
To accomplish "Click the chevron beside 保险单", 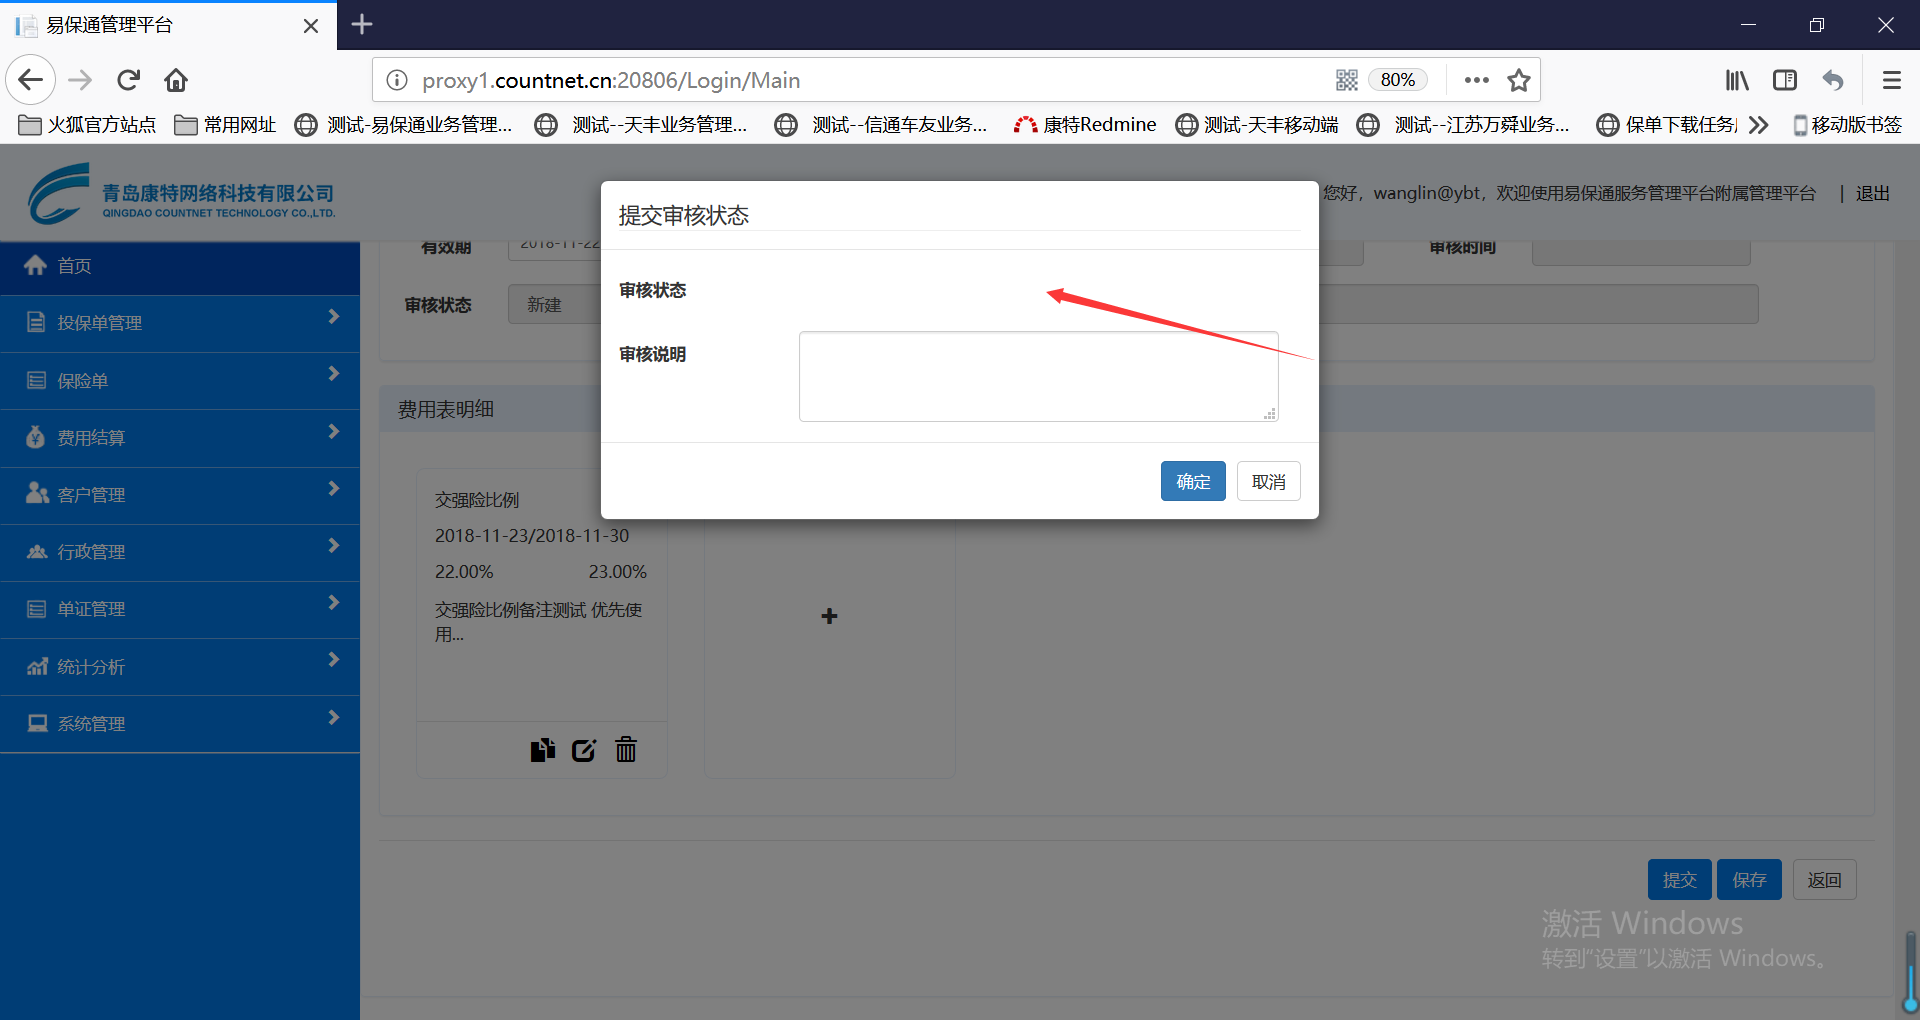I will click(x=334, y=374).
